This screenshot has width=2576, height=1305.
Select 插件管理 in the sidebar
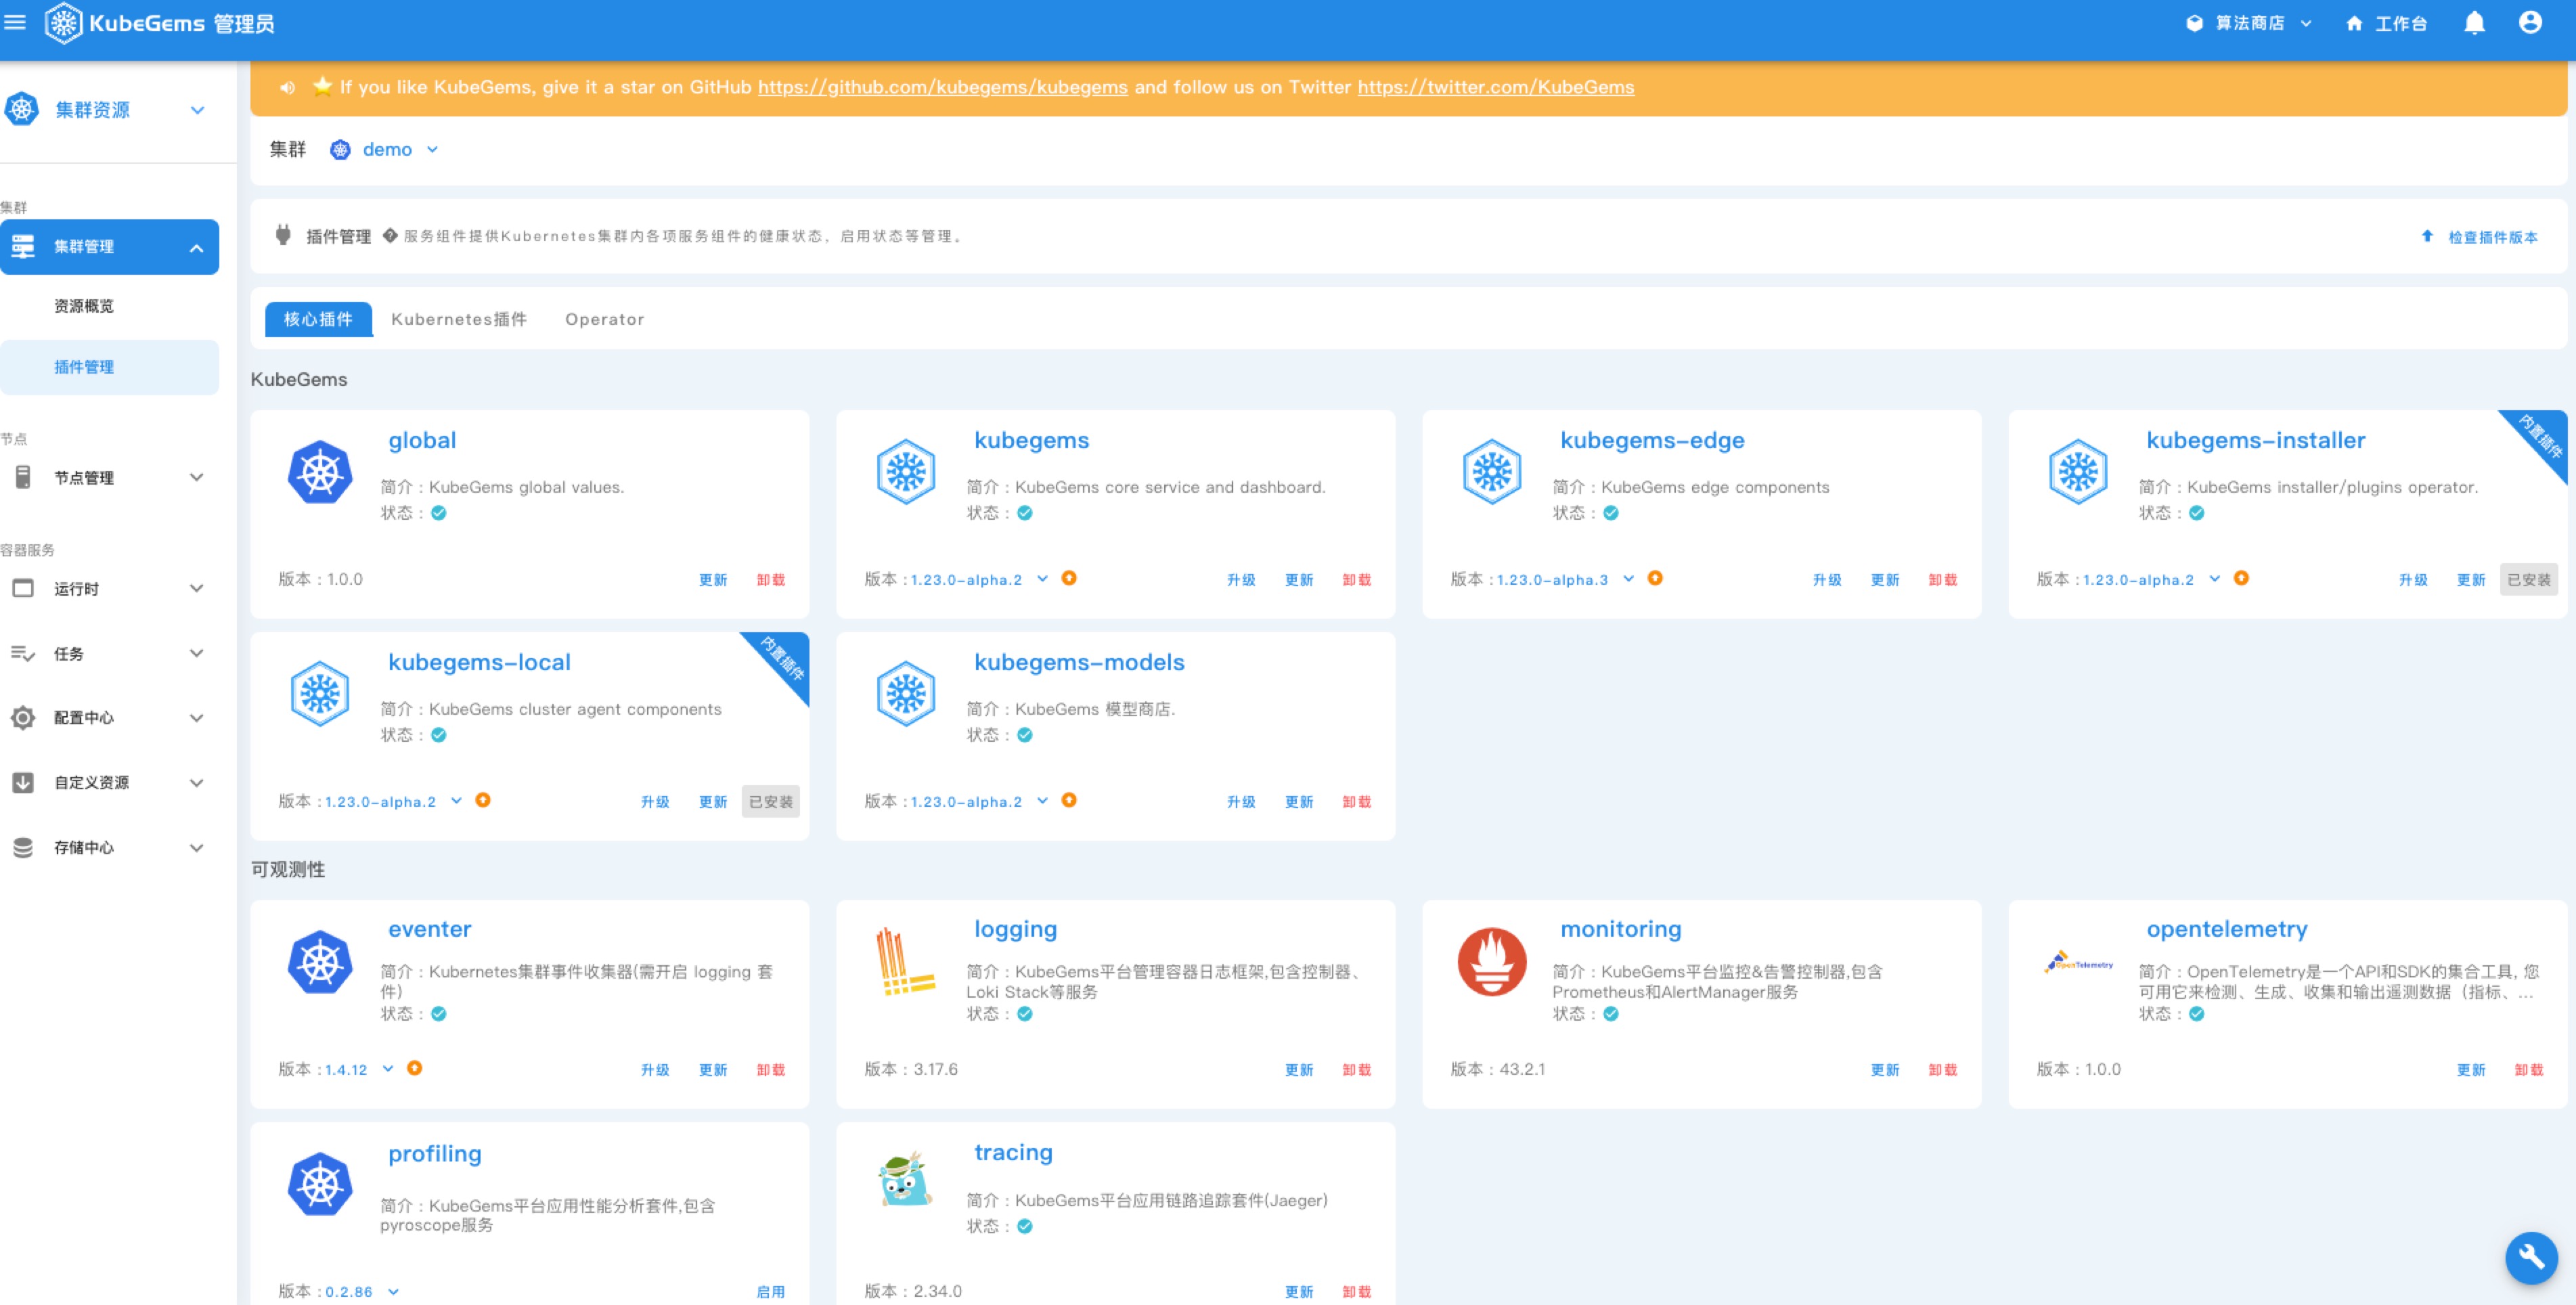tap(109, 367)
